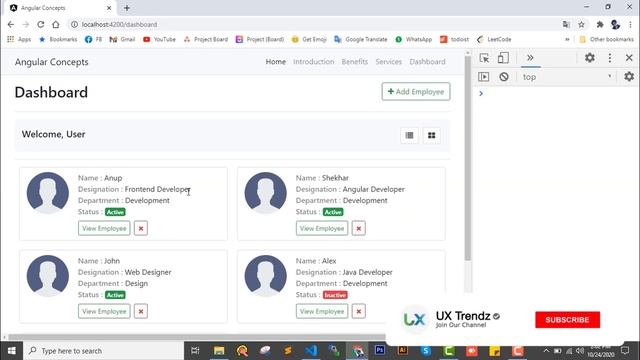Click the console prompt input

(x=559, y=93)
